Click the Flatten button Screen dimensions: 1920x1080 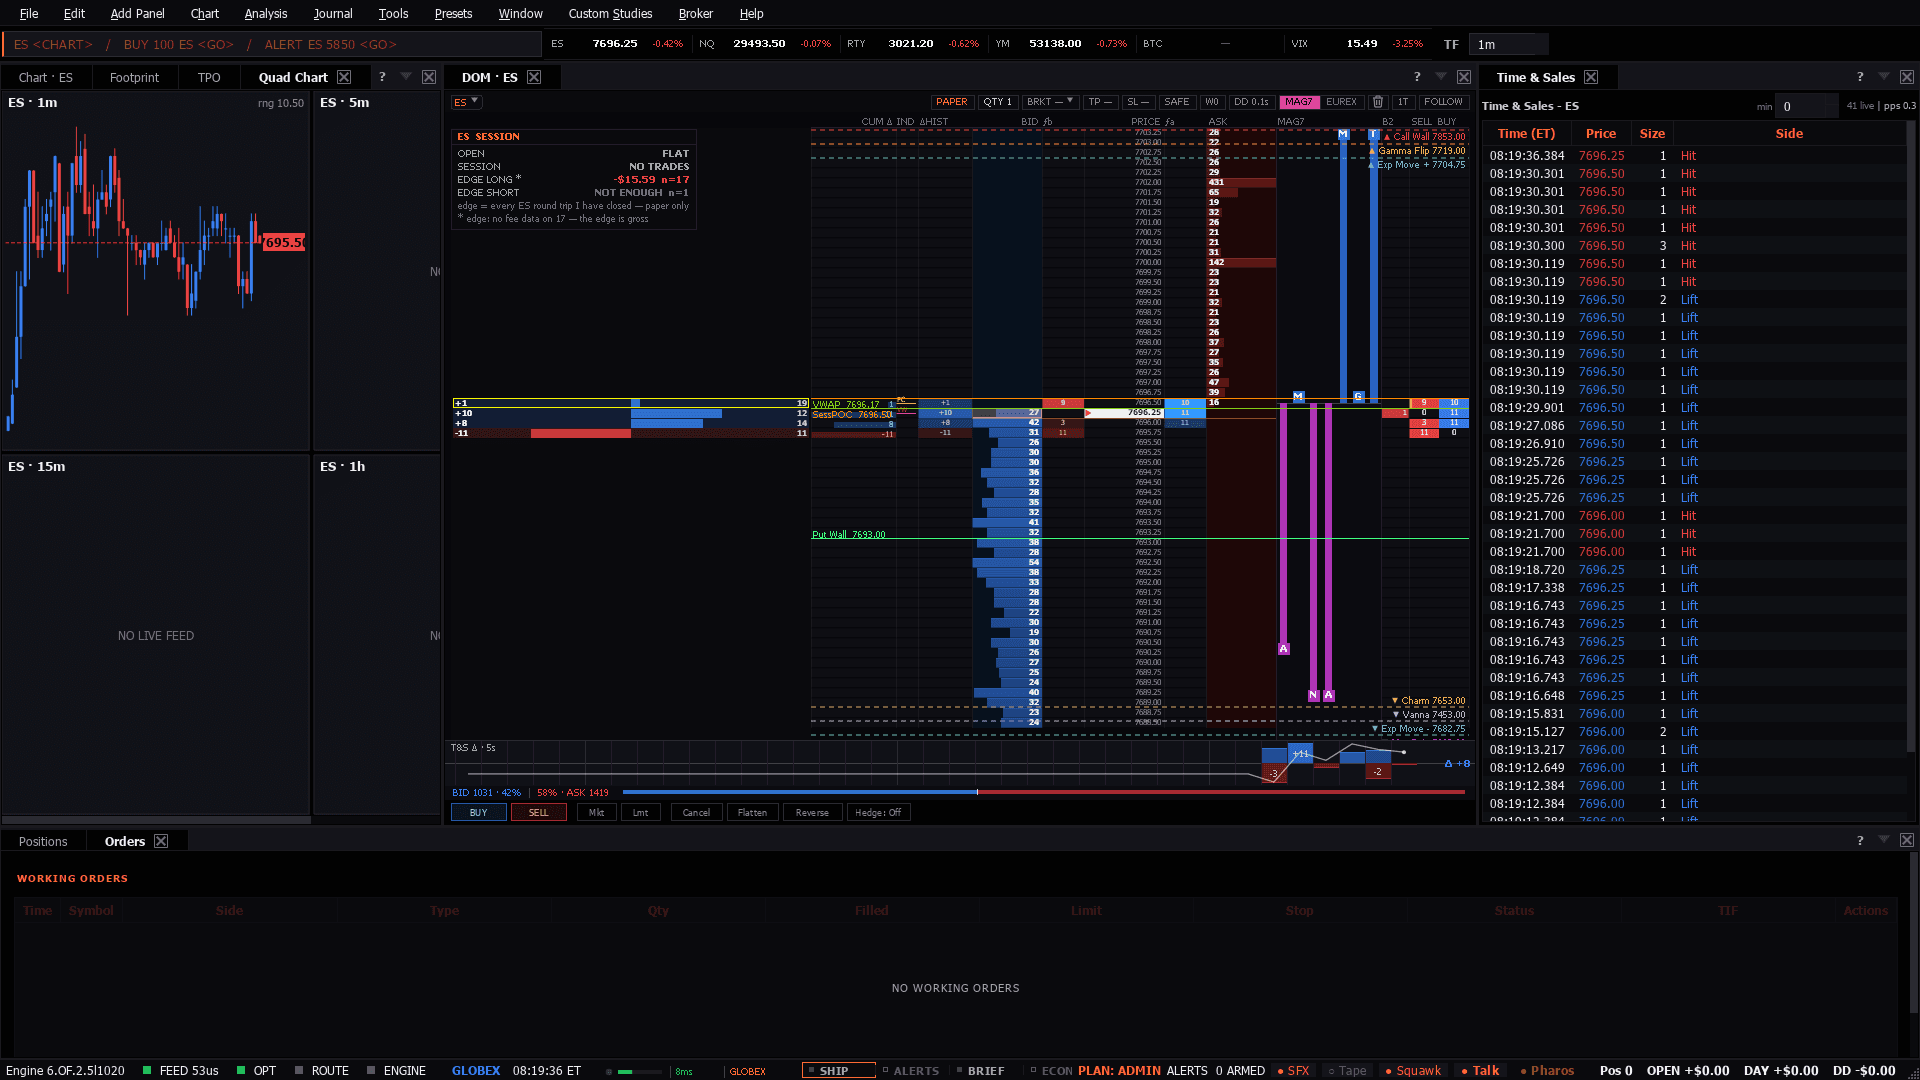(752, 813)
